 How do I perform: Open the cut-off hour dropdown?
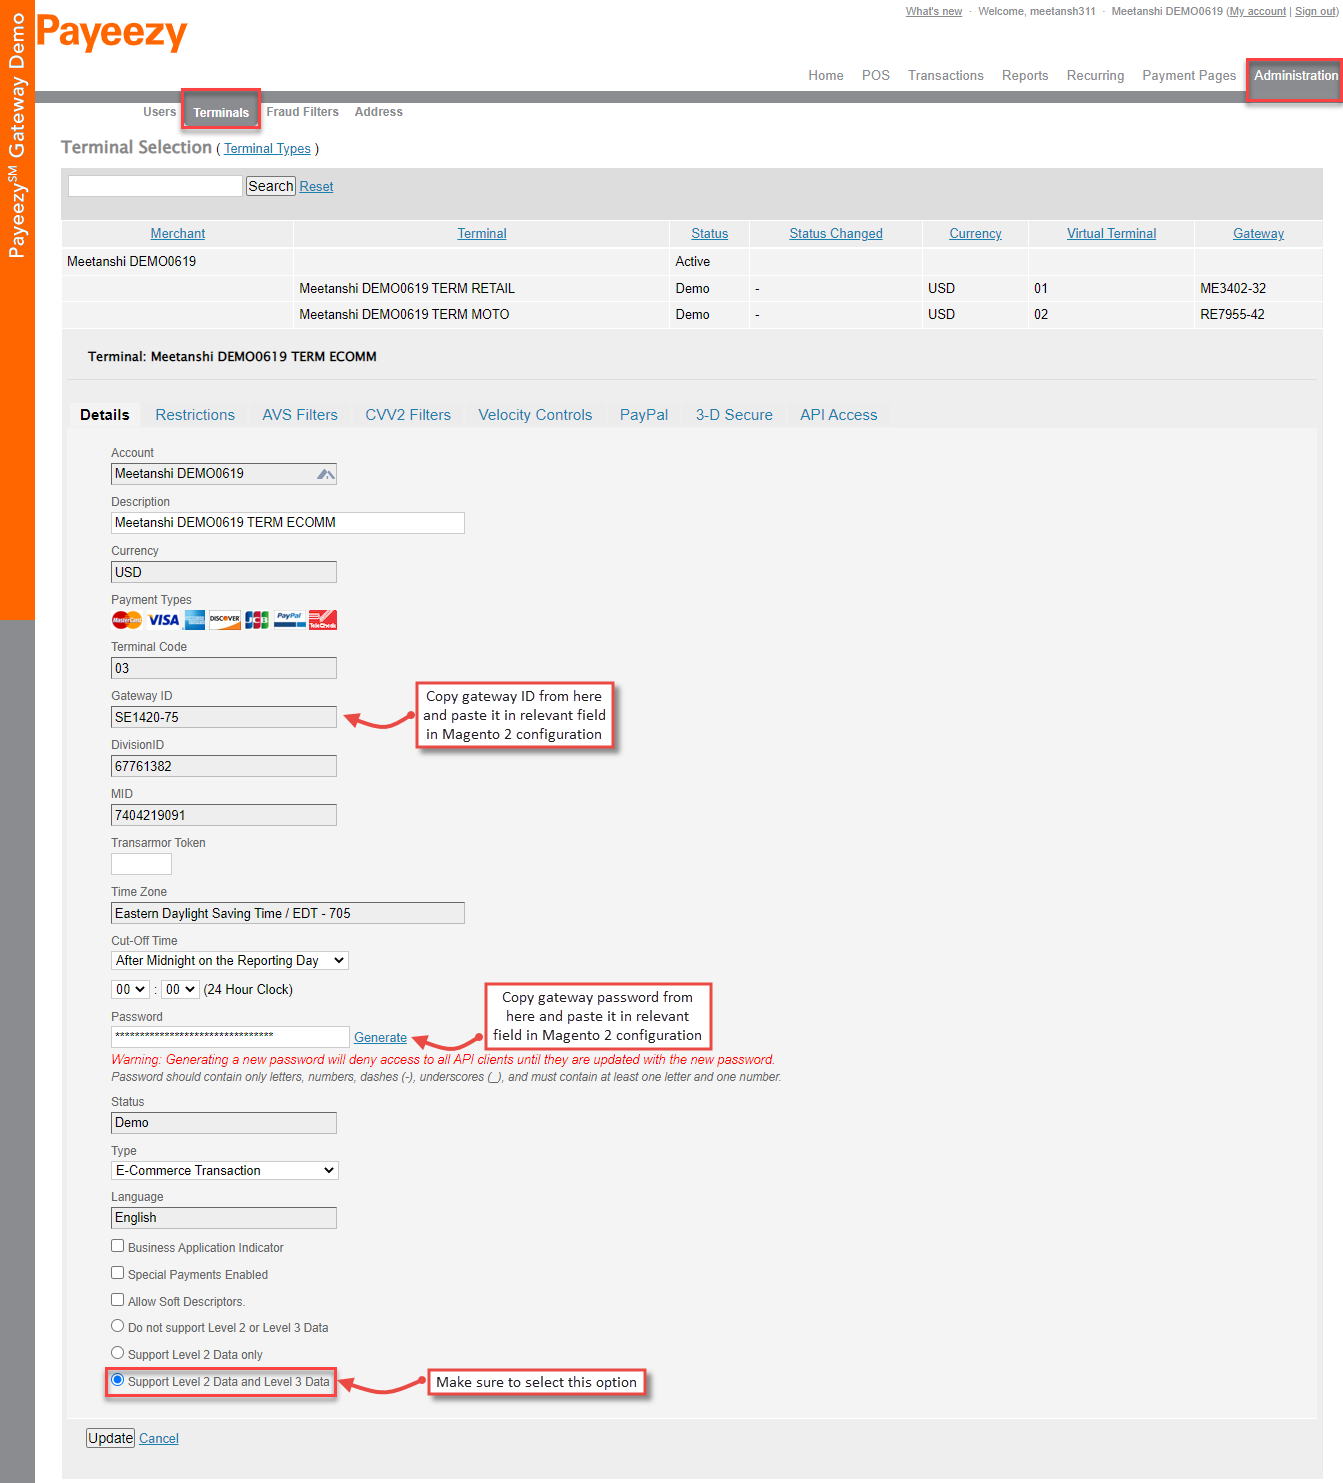(130, 990)
